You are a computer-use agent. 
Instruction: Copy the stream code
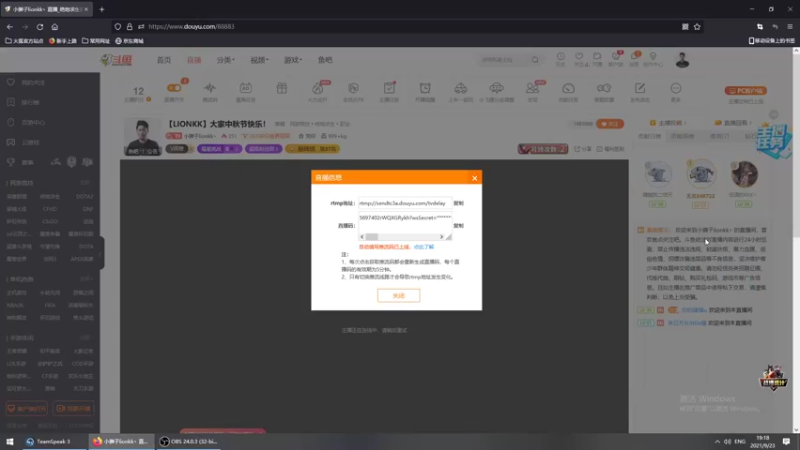(459, 226)
